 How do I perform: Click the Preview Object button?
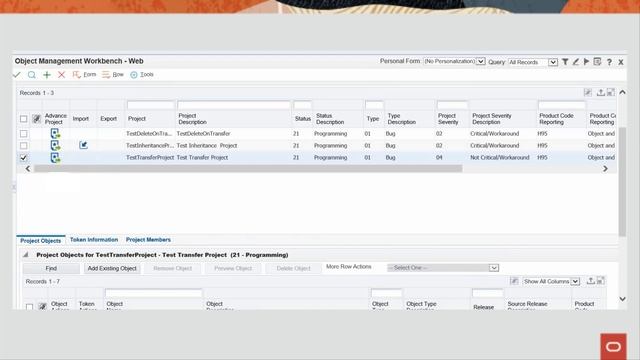233,268
